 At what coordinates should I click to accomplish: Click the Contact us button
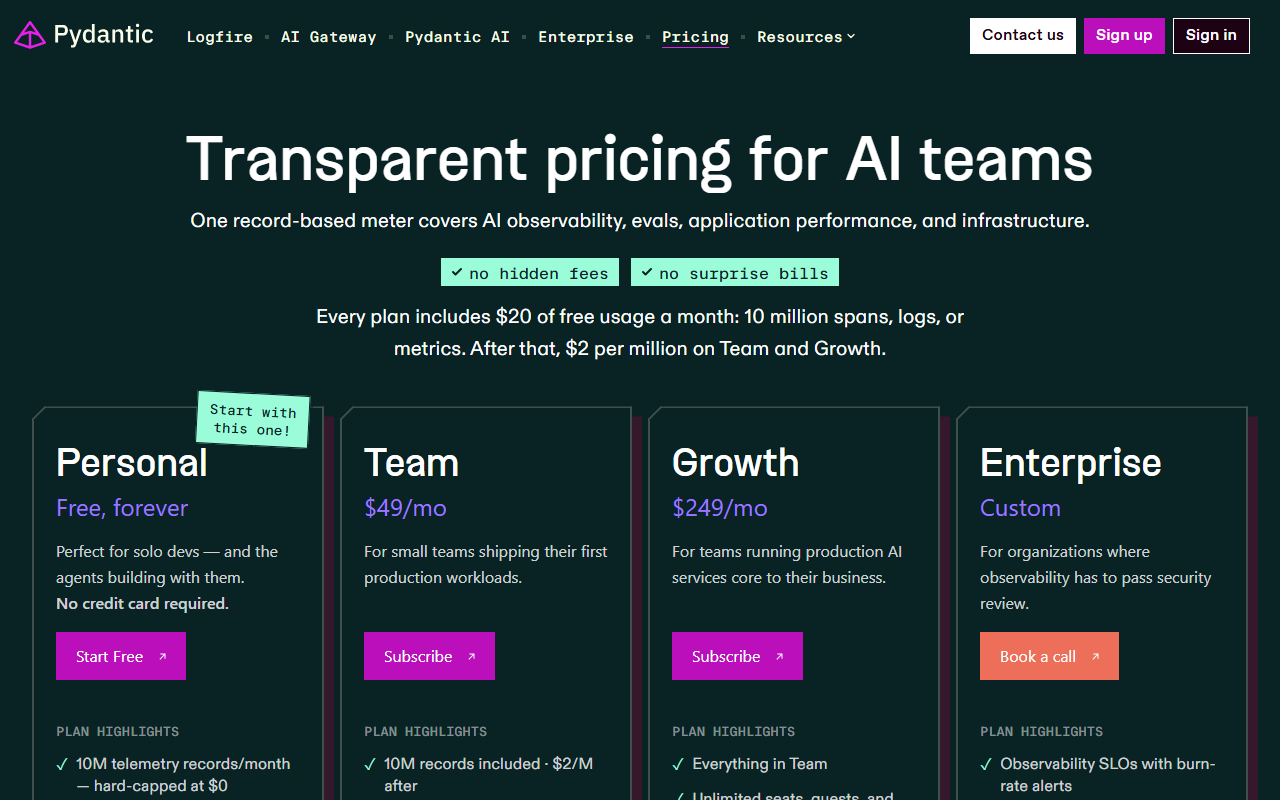click(1023, 35)
